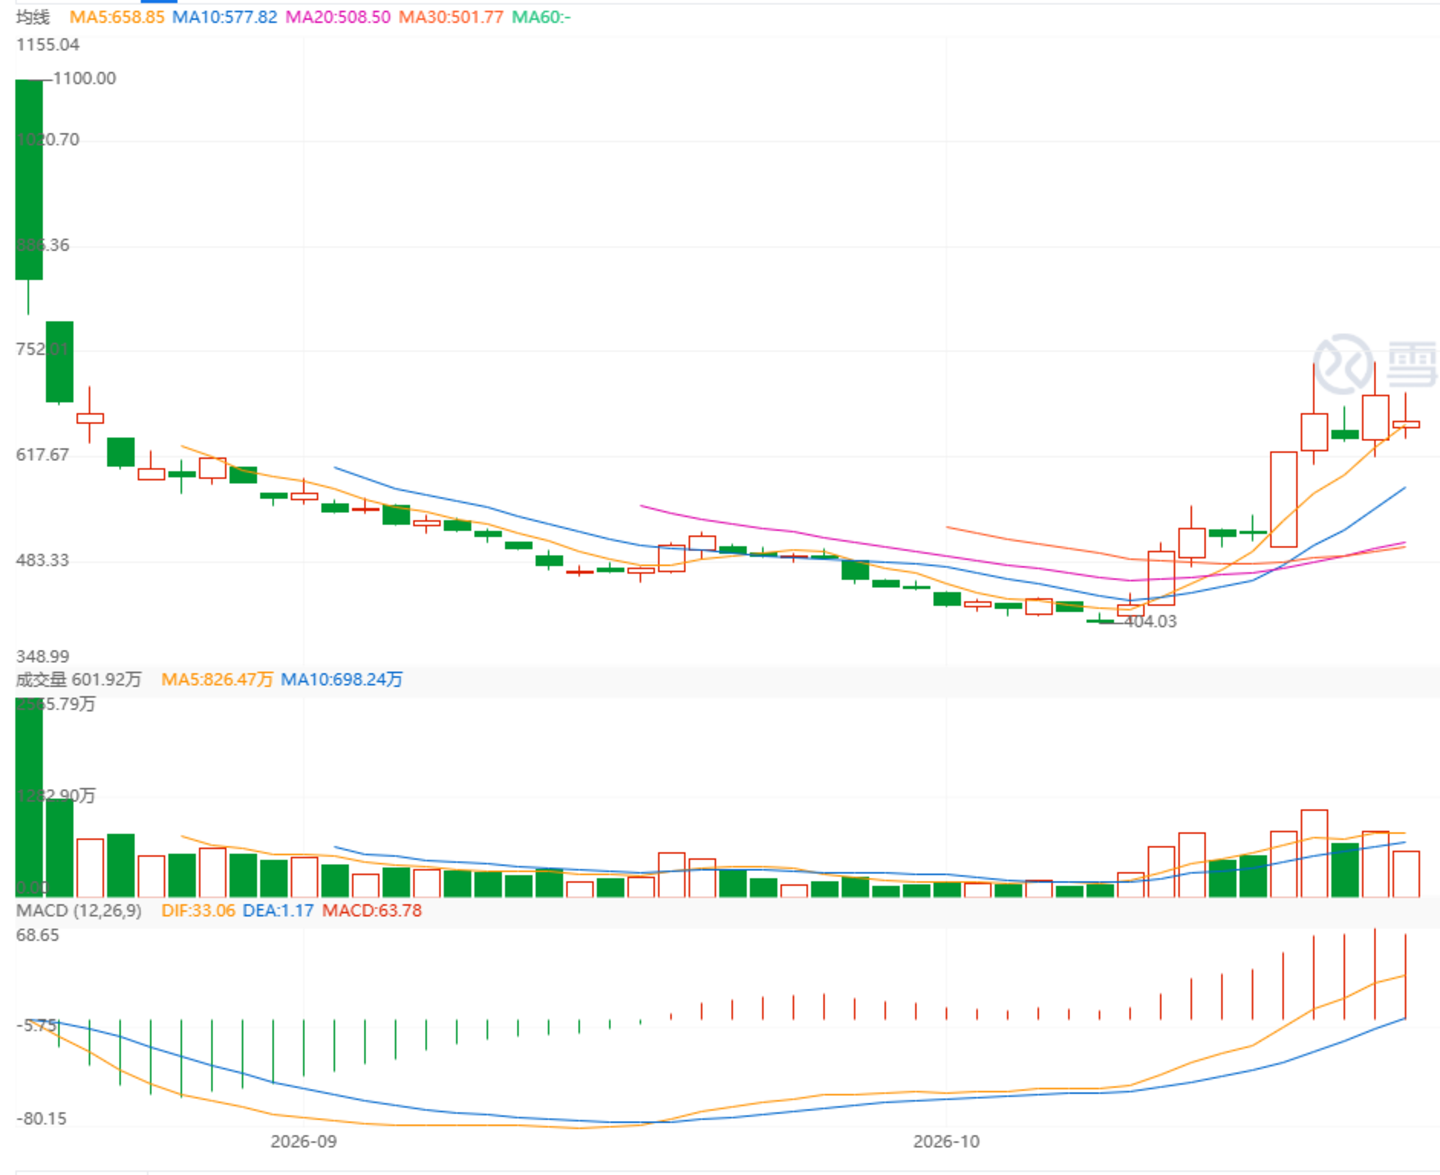The width and height of the screenshot is (1440, 1175).
Task: Select the tallest green volume bar
Action: point(29,797)
